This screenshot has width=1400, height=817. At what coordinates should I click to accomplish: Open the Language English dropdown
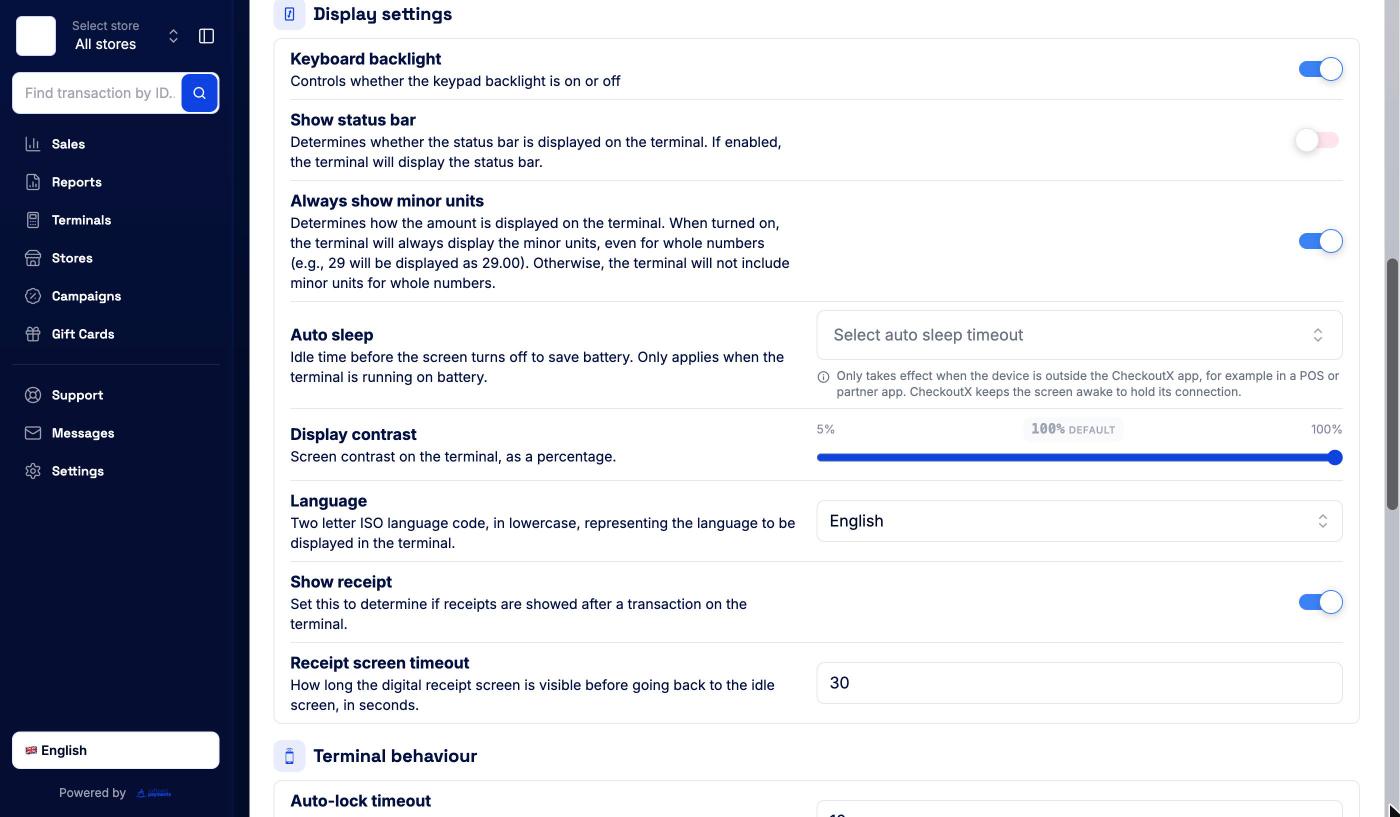click(1079, 521)
